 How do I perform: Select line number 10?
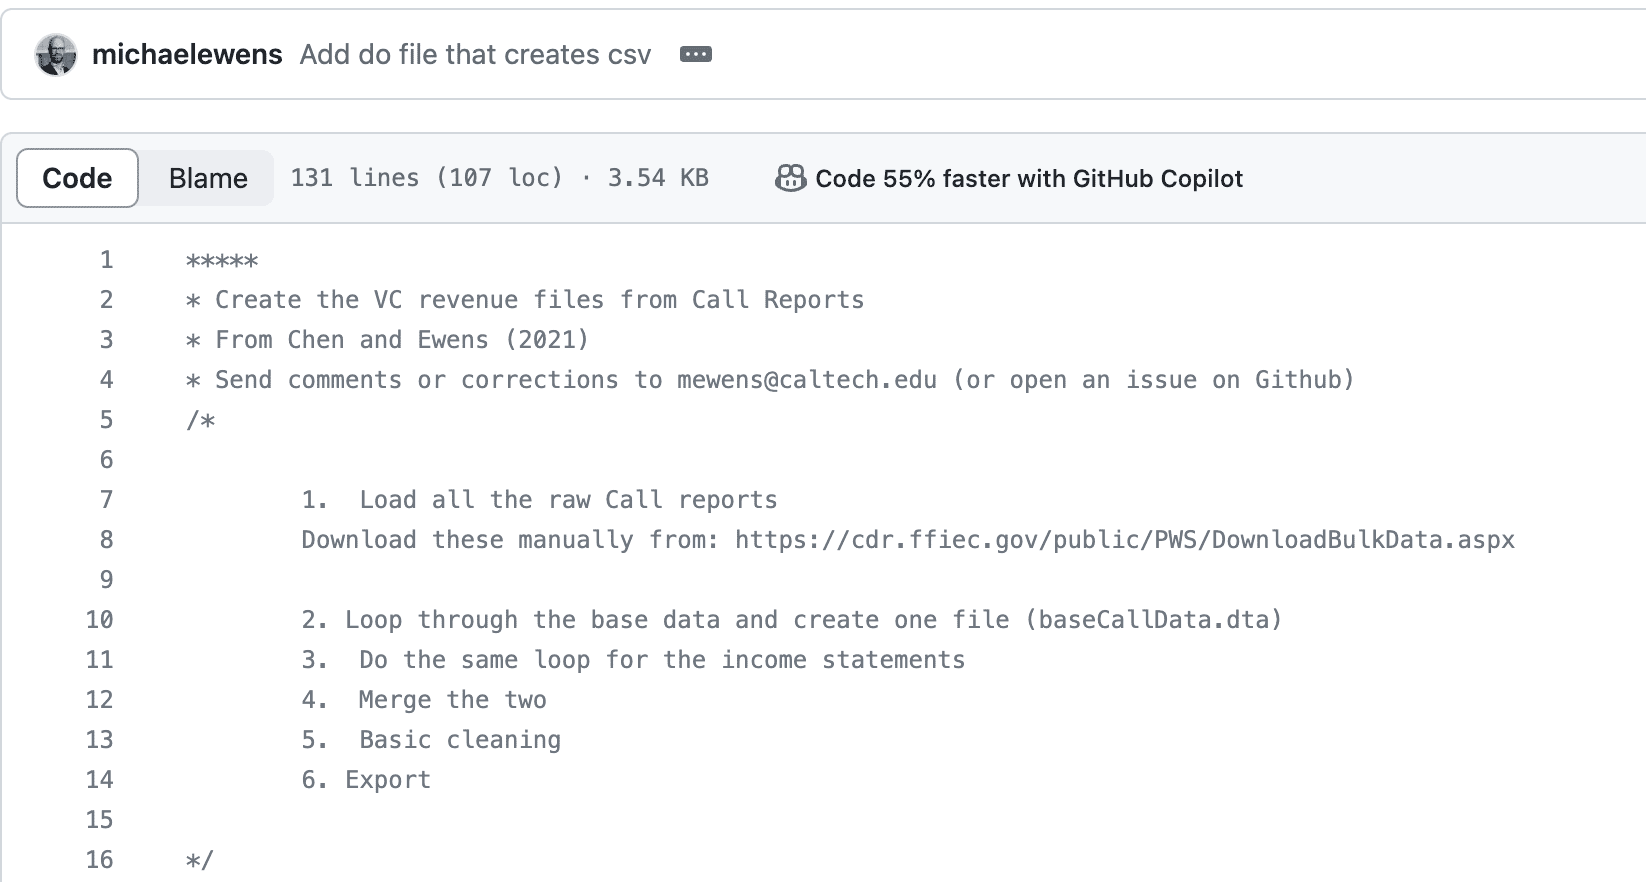coord(99,620)
